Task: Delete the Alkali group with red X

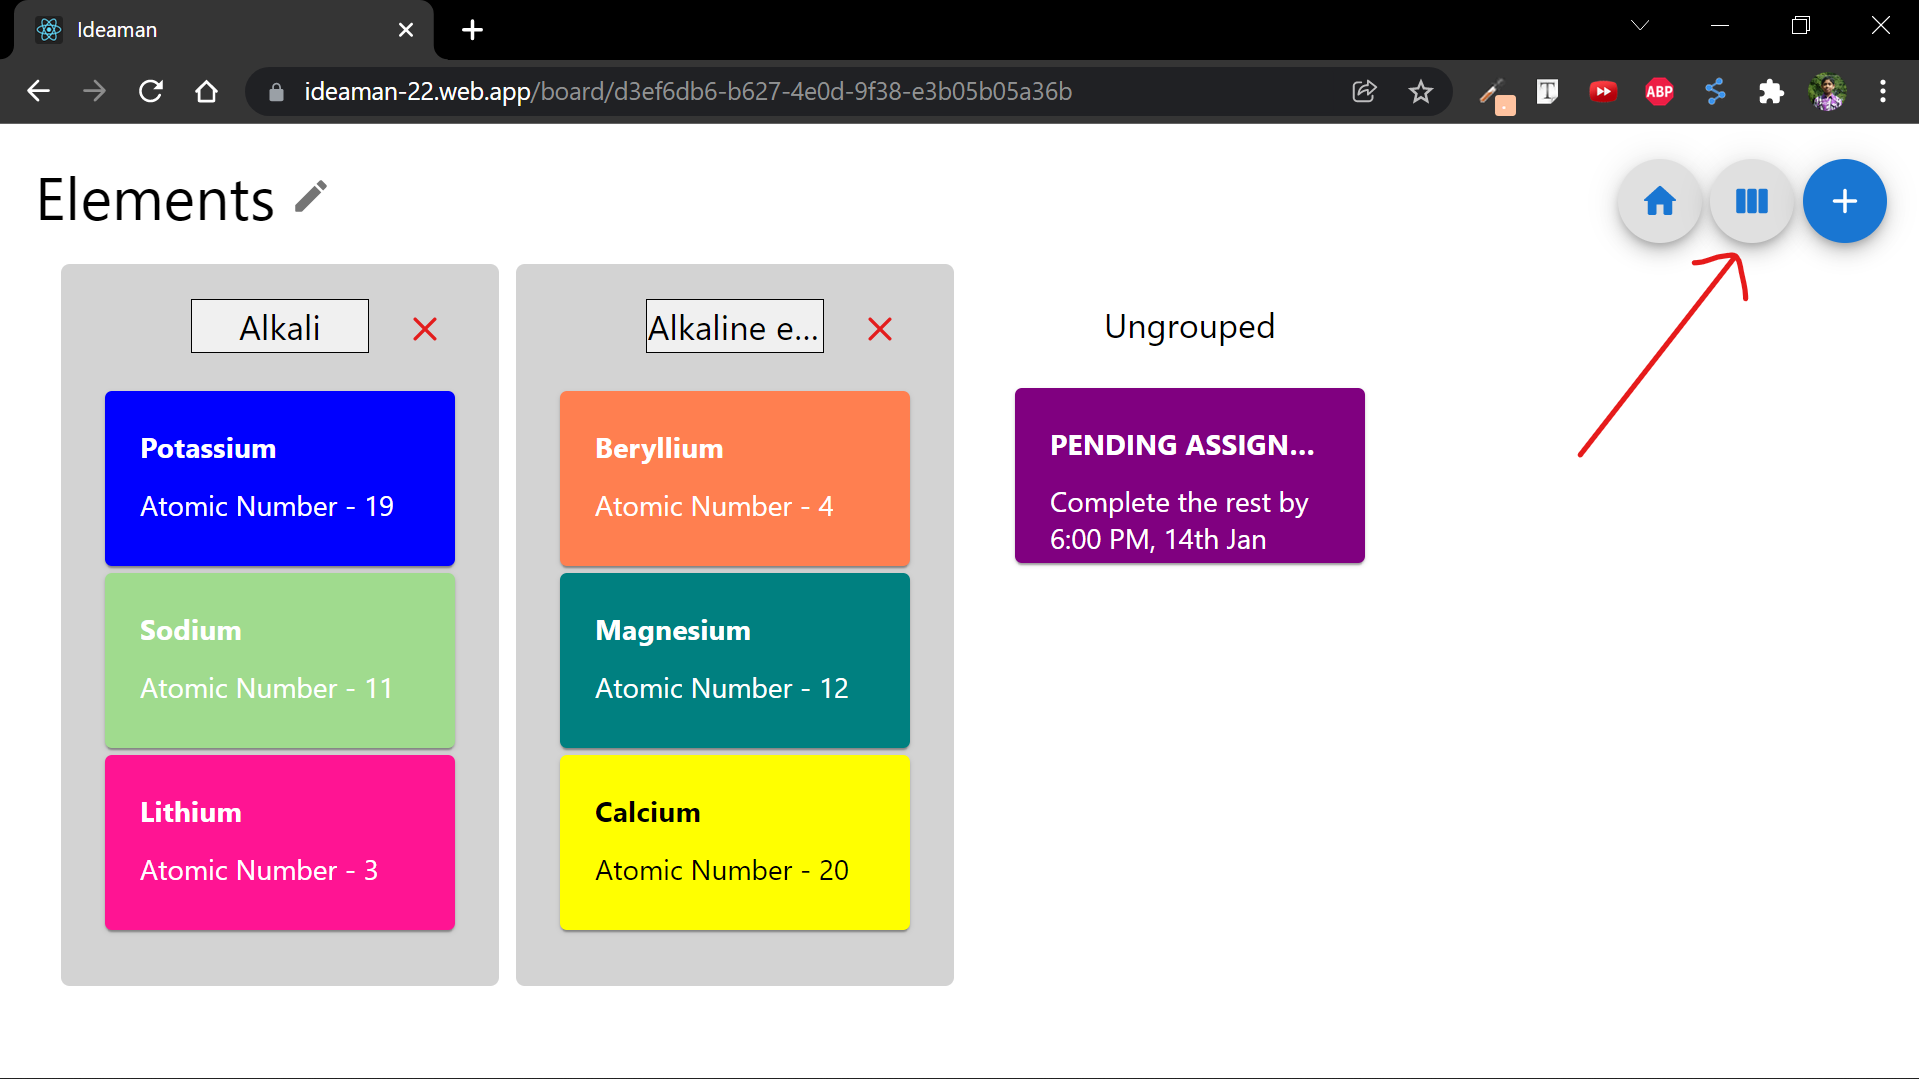Action: (425, 329)
